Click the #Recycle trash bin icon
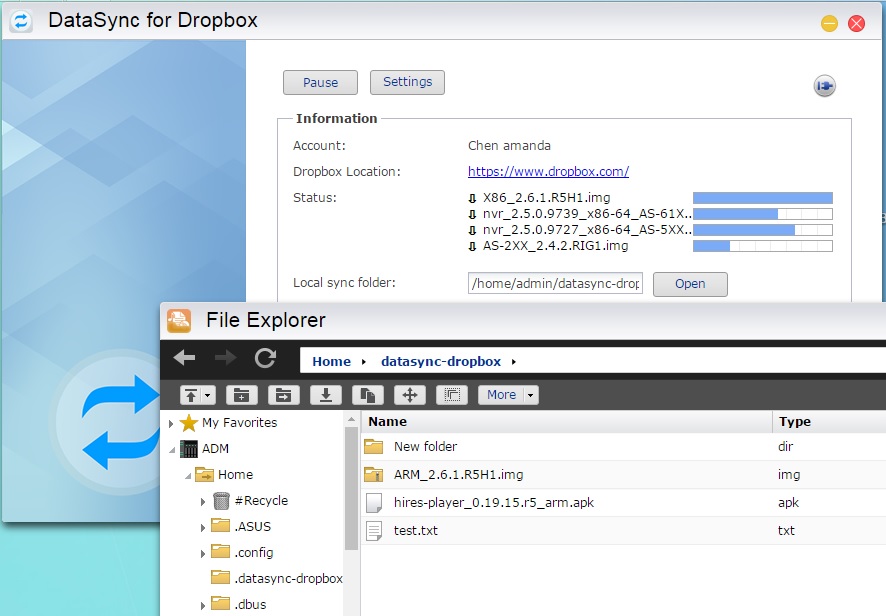 point(221,501)
